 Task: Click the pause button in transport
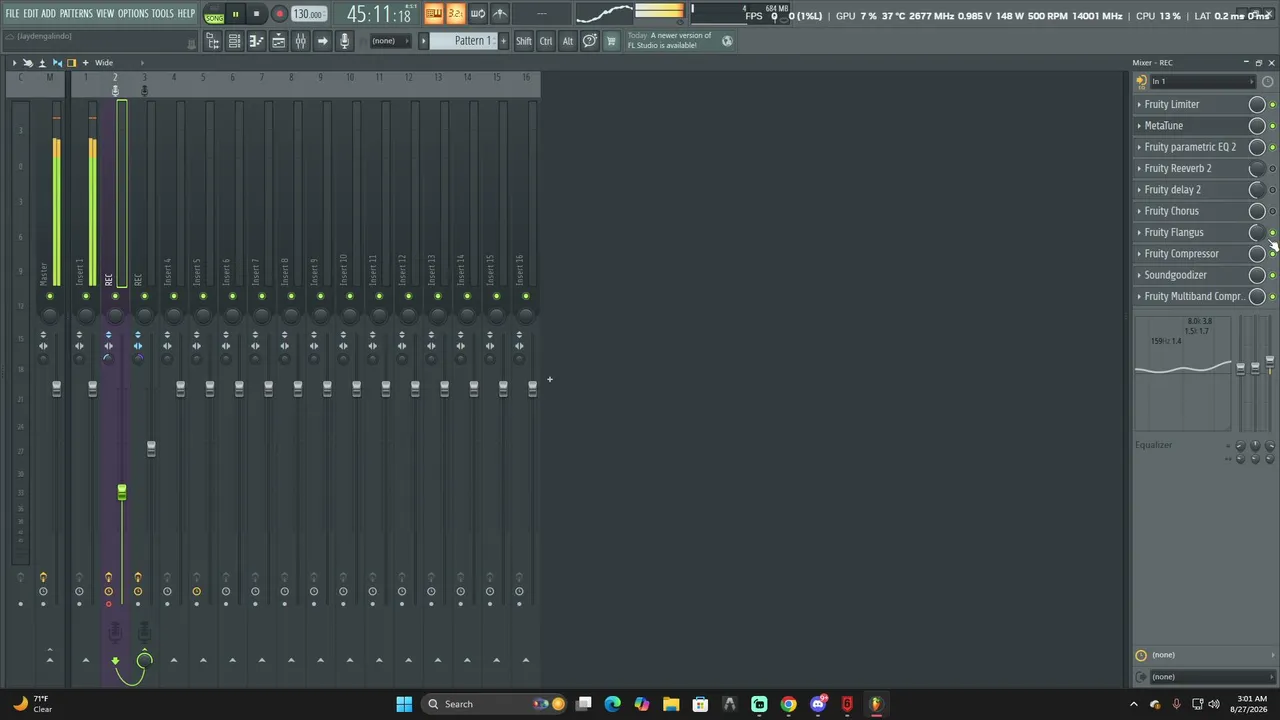(x=235, y=14)
